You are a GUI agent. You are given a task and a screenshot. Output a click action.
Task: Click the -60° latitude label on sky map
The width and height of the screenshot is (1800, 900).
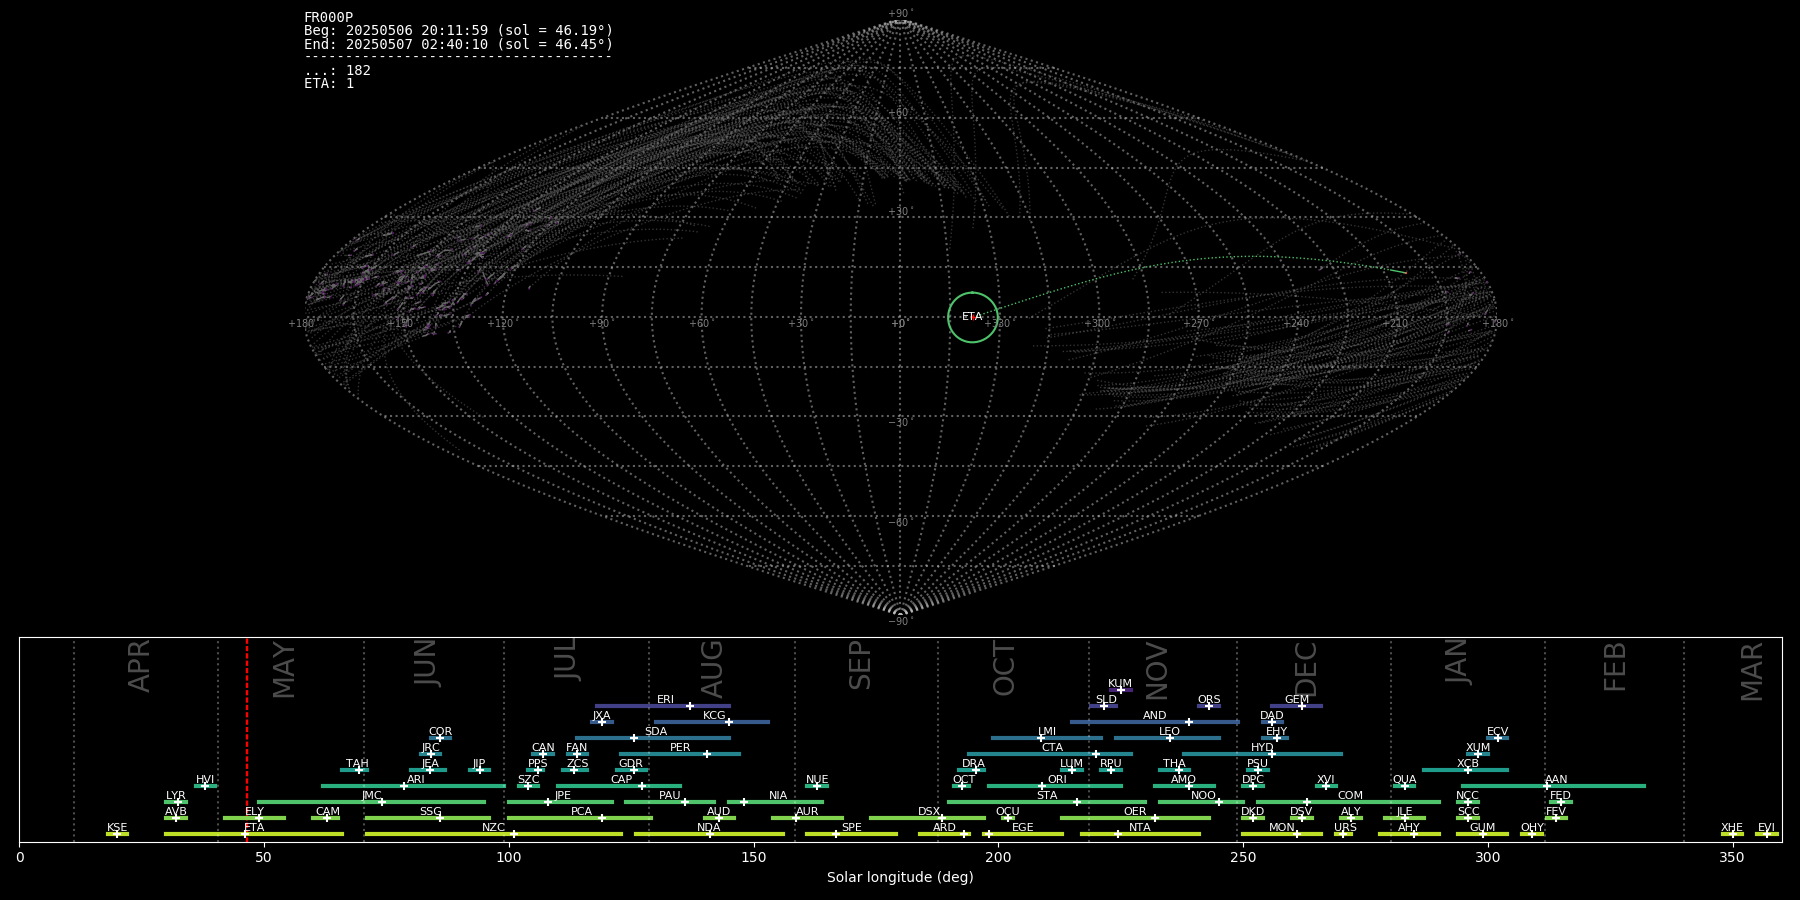tap(900, 522)
